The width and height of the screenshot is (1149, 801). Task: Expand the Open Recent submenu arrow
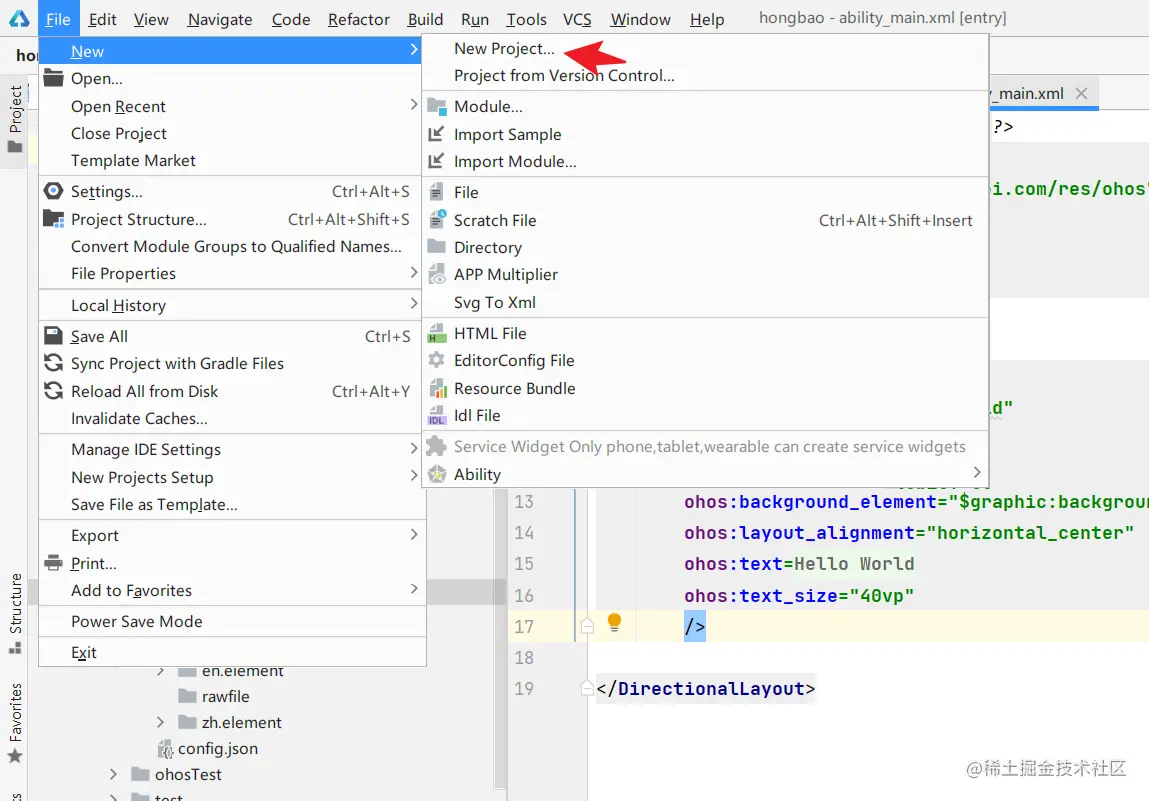point(414,105)
